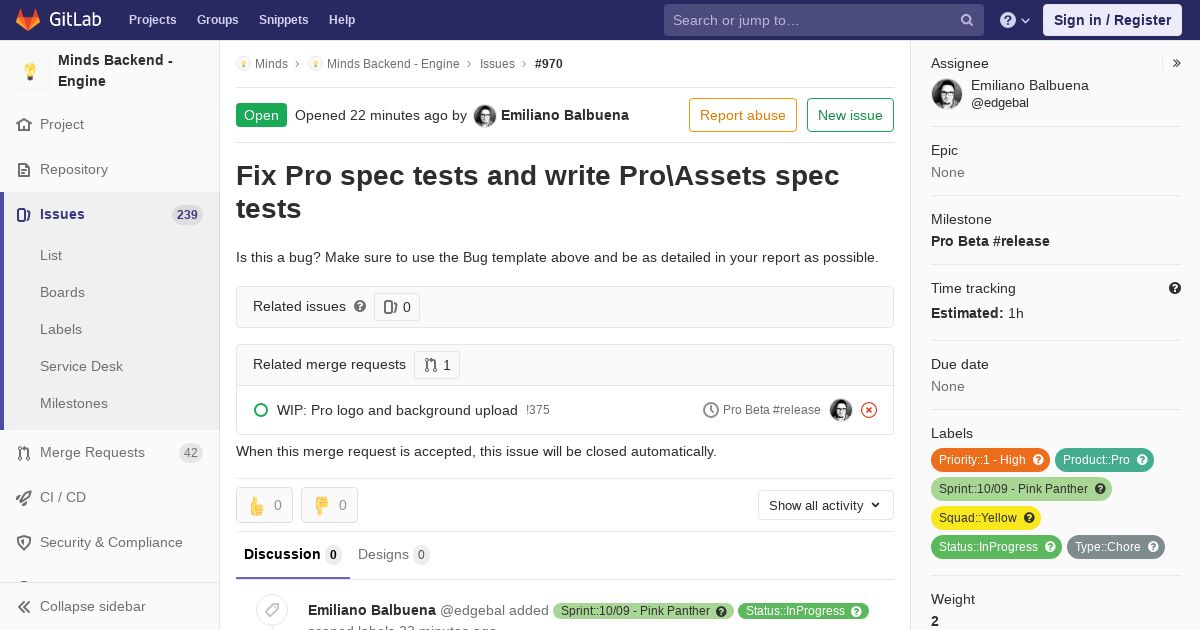Remove the related merge request red X
Image resolution: width=1200 pixels, height=630 pixels.
869,410
